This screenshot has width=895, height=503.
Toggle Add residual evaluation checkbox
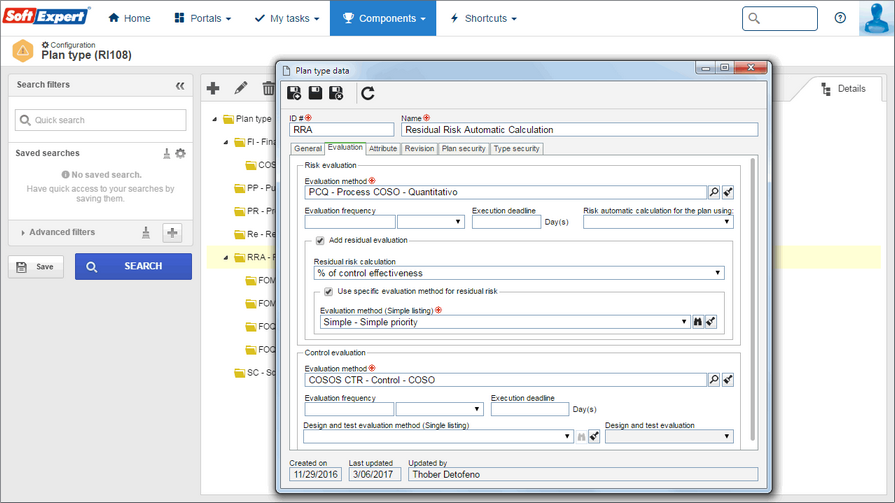(x=320, y=240)
